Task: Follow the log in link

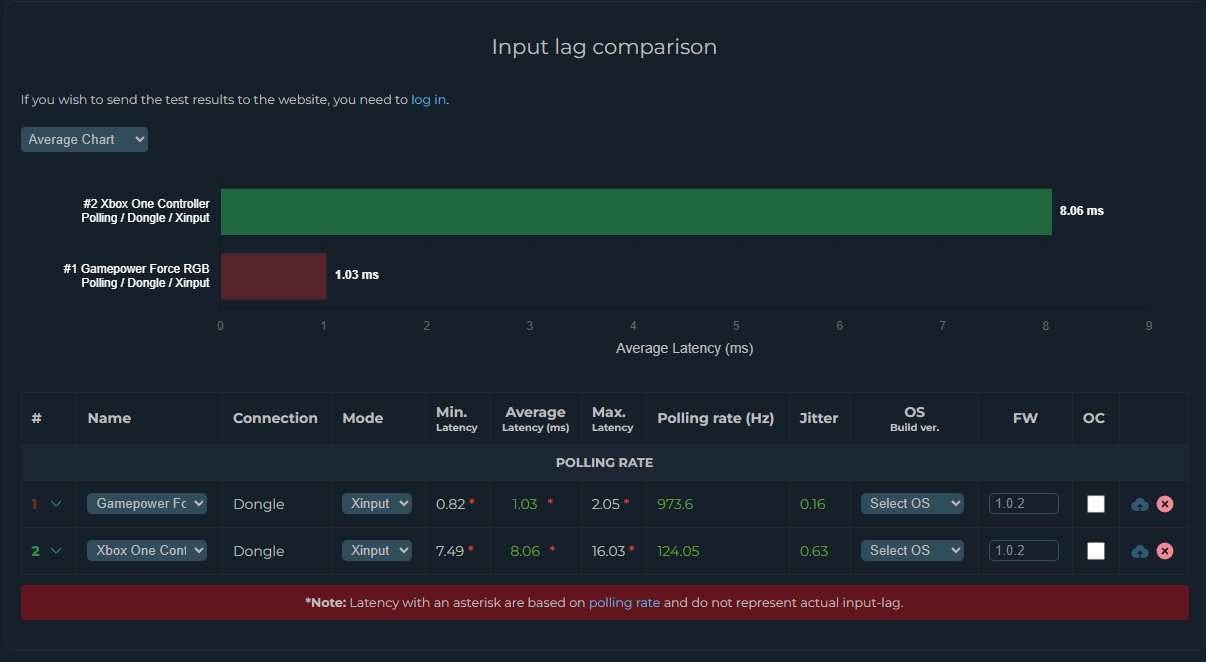Action: coord(429,100)
